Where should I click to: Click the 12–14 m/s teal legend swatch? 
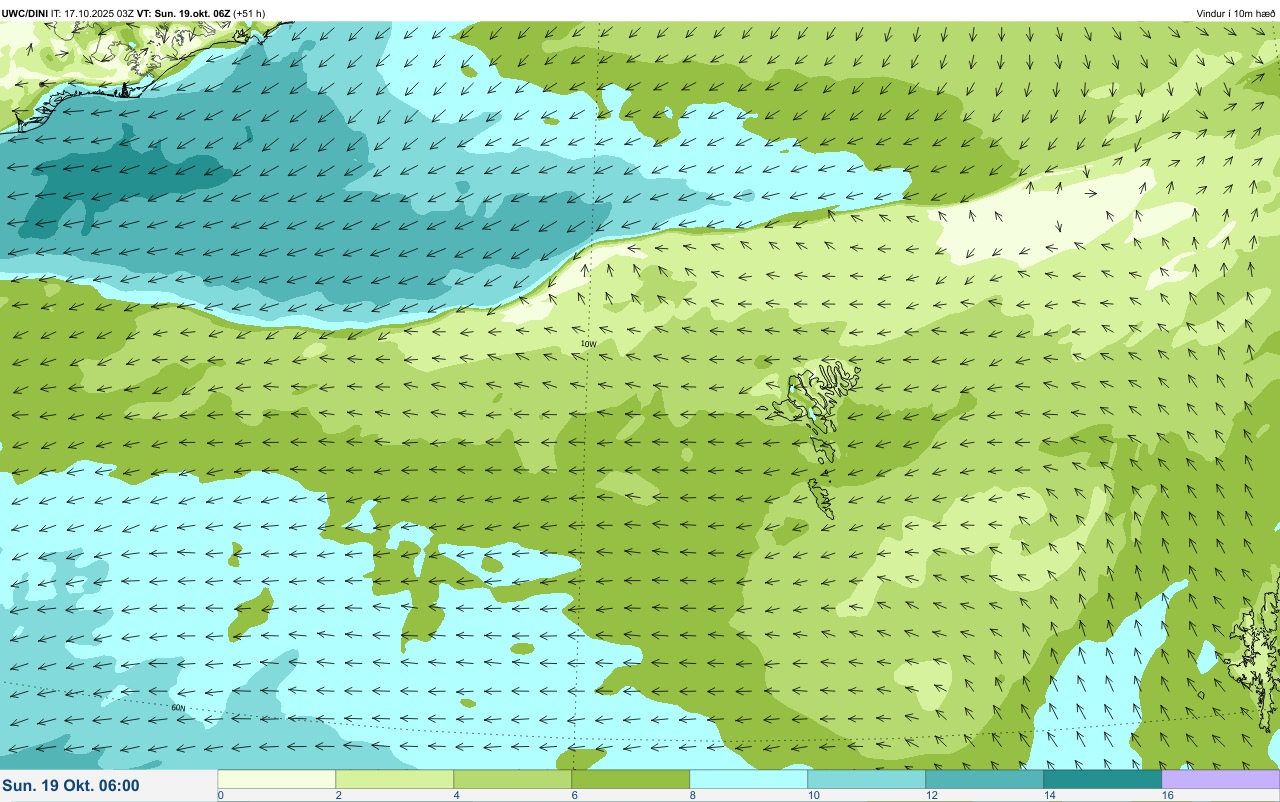pyautogui.click(x=985, y=778)
